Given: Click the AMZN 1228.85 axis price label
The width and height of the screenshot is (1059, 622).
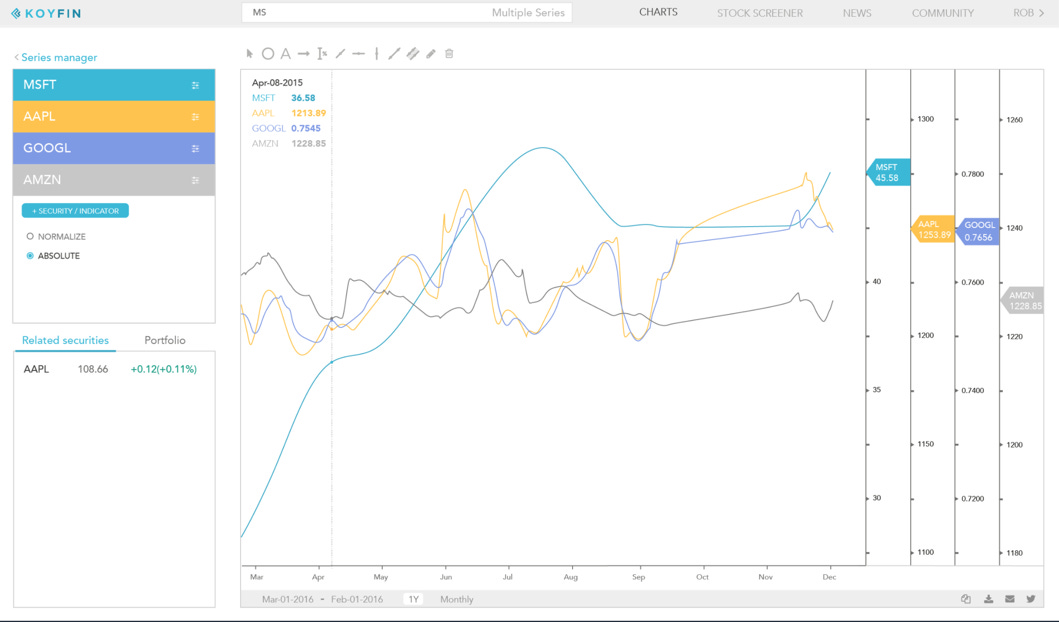Looking at the screenshot, I should pyautogui.click(x=1021, y=301).
